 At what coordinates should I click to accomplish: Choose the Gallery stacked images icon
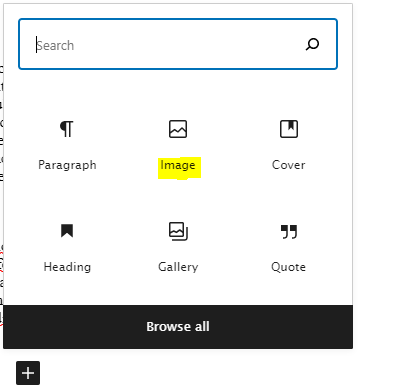(x=178, y=231)
